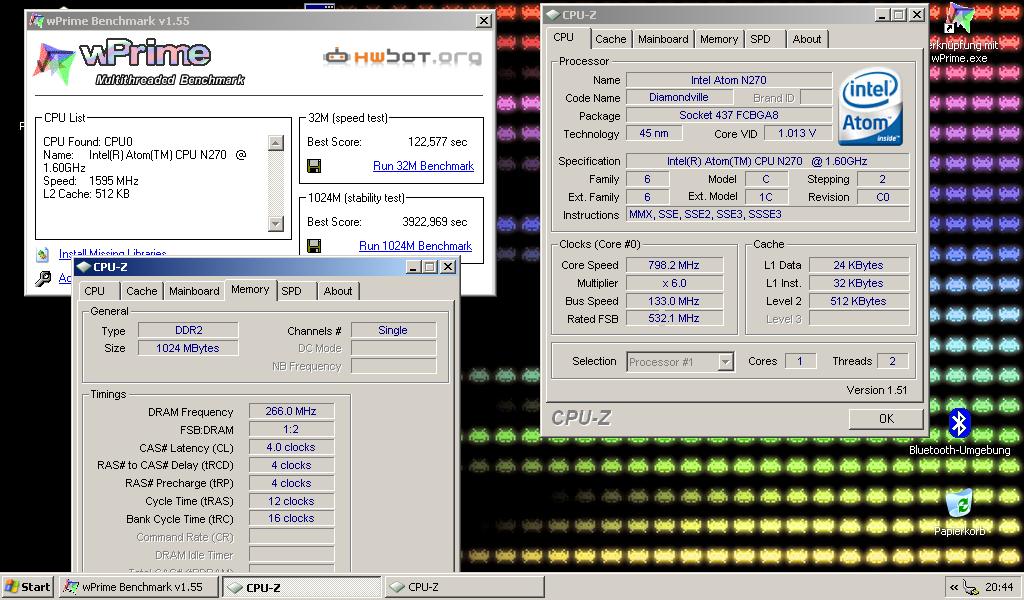Switch to Memory tab in large CPU-Z window
The width and height of the screenshot is (1024, 600).
(718, 39)
